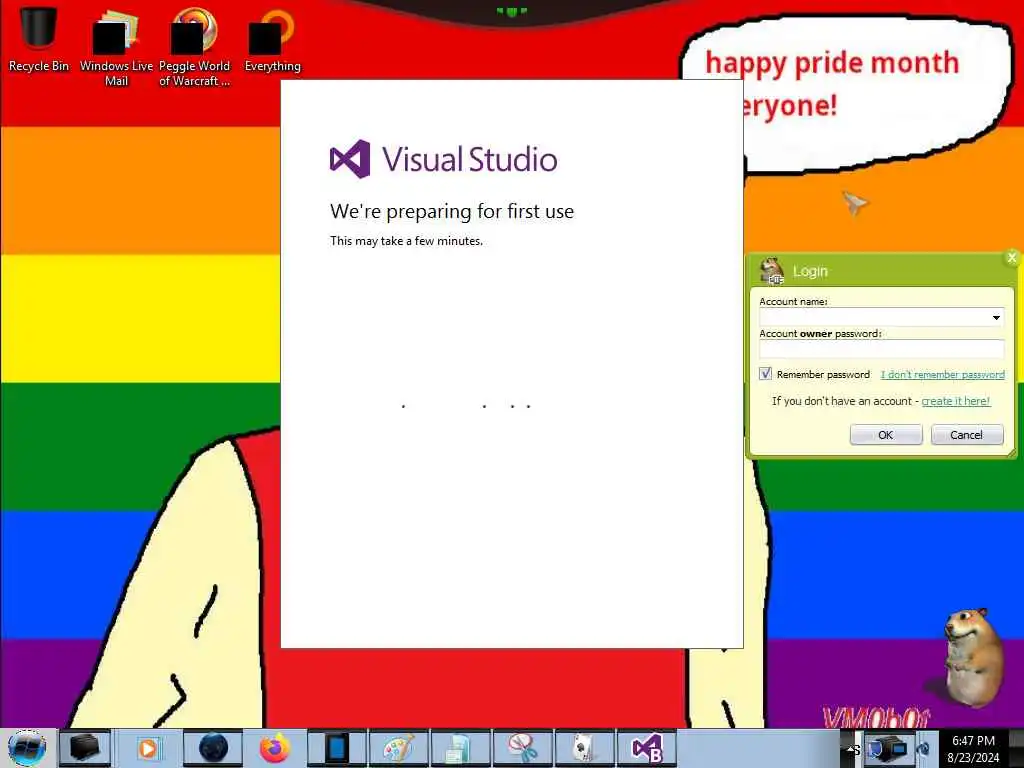Open Solitaire cards taskbar icon
Screen dimensions: 1024x768
click(584, 748)
